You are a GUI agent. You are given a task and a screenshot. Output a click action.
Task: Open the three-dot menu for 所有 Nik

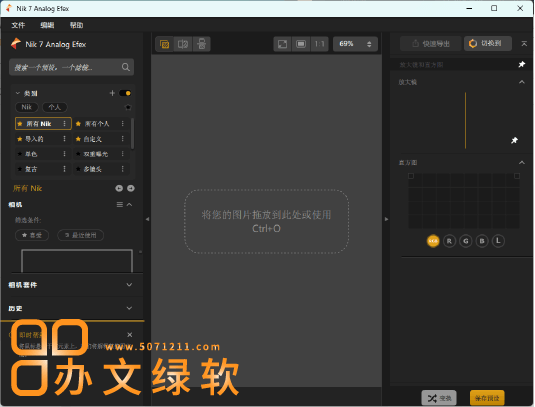64,123
